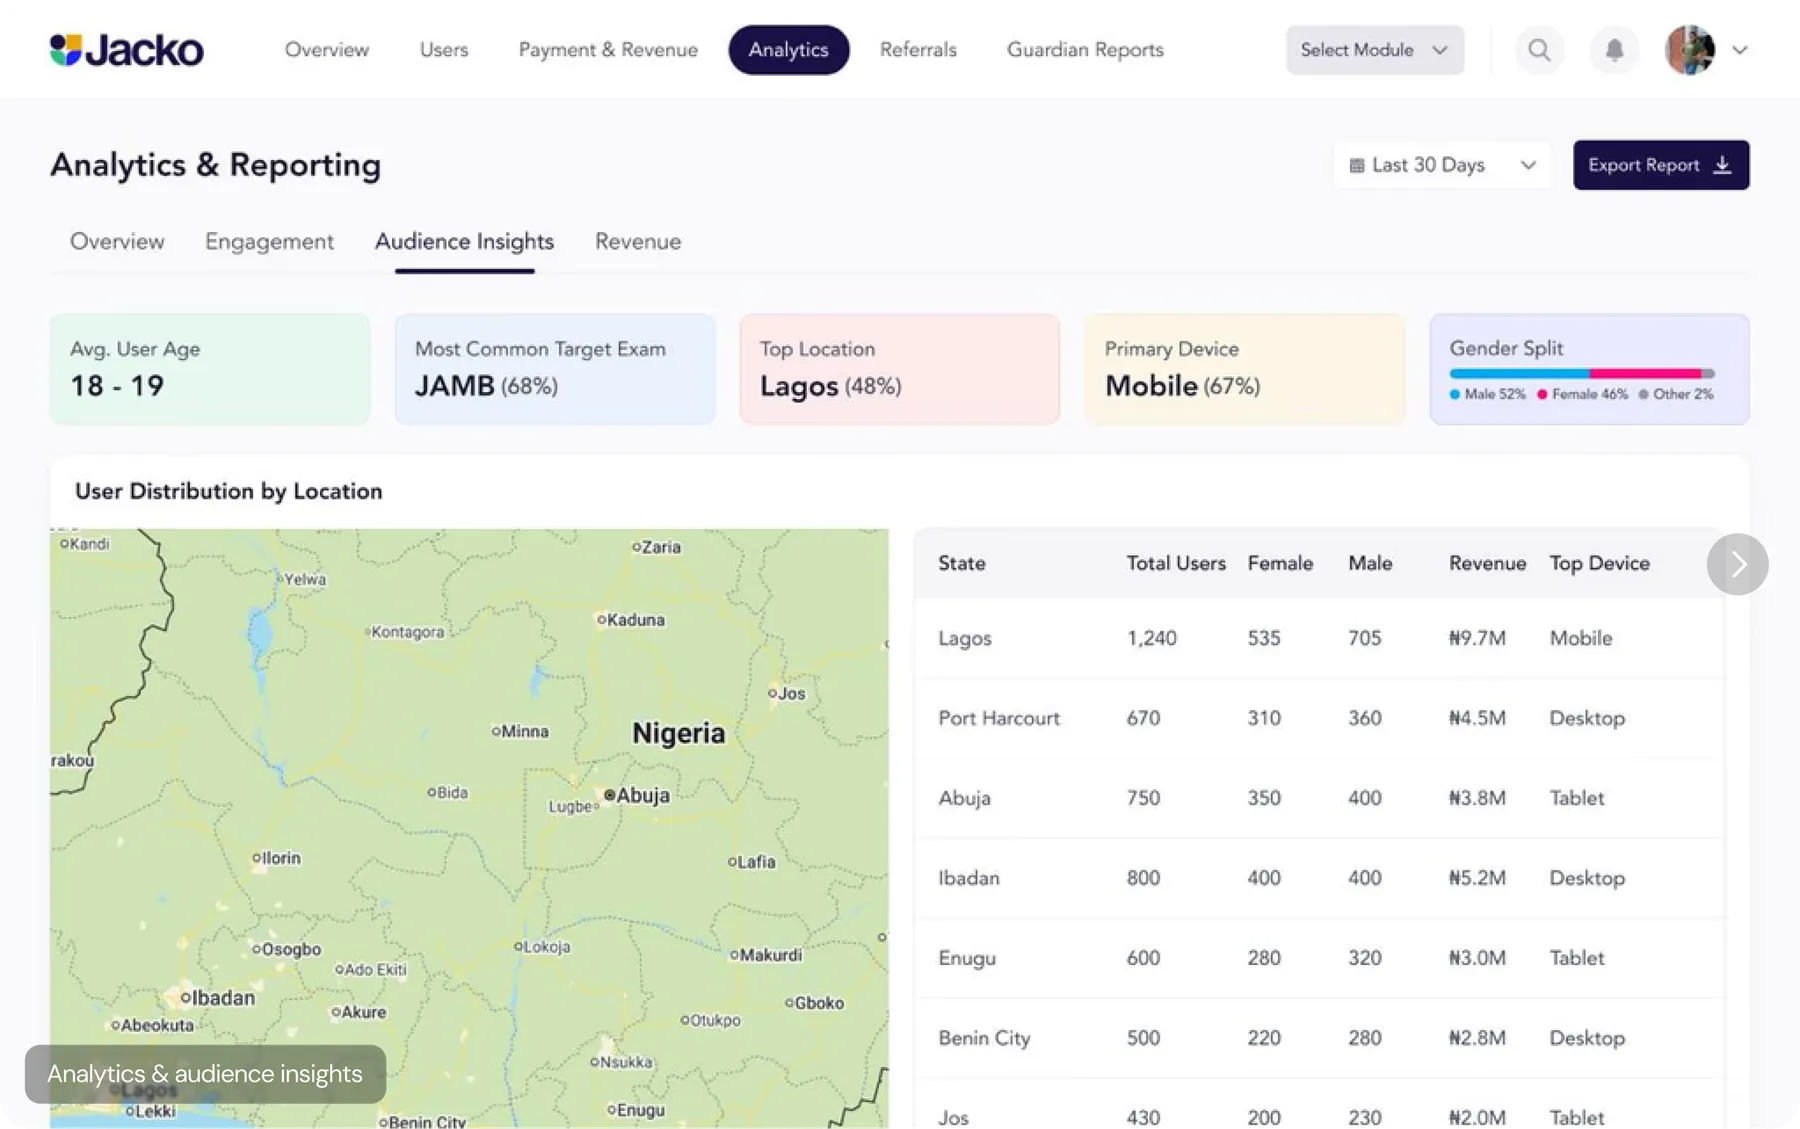The height and width of the screenshot is (1129, 1800).
Task: Switch to the Revenue tab
Action: [x=638, y=242]
